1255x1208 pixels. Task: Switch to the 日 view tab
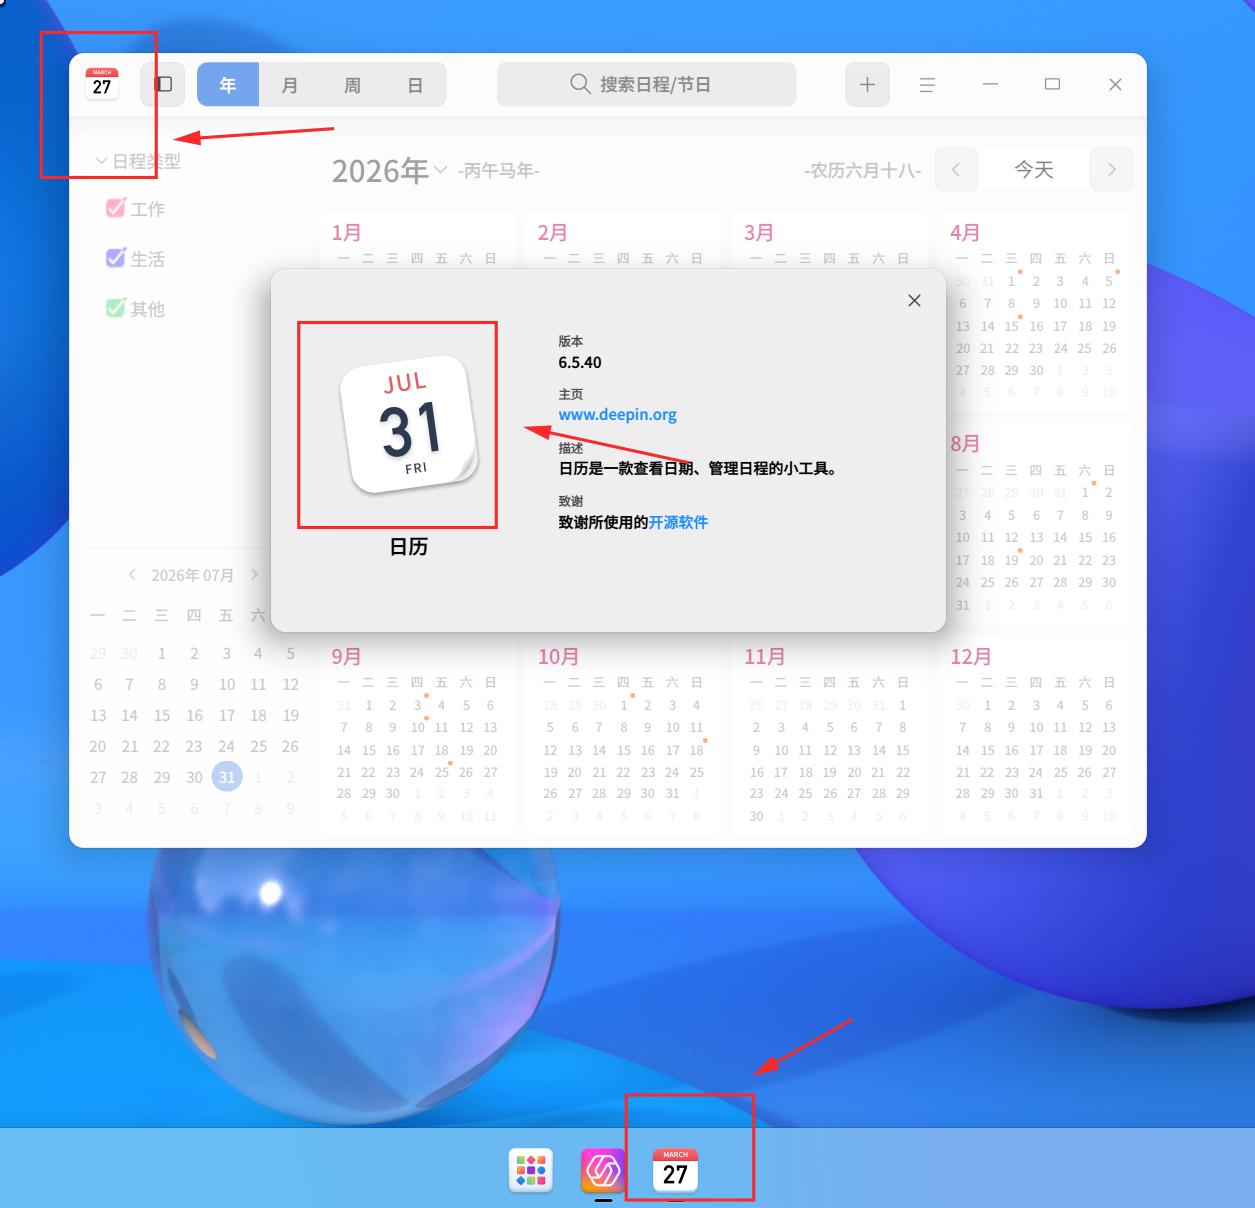coord(415,85)
